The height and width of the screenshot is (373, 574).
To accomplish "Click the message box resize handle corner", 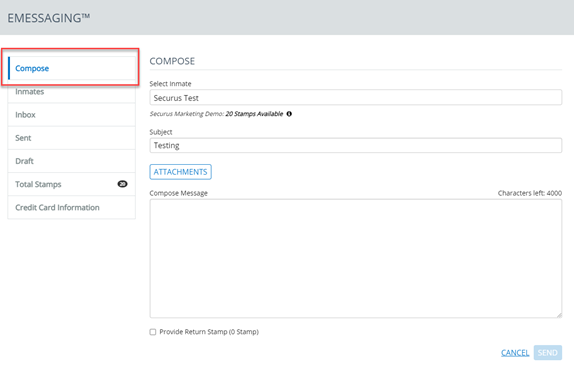I will (559, 315).
